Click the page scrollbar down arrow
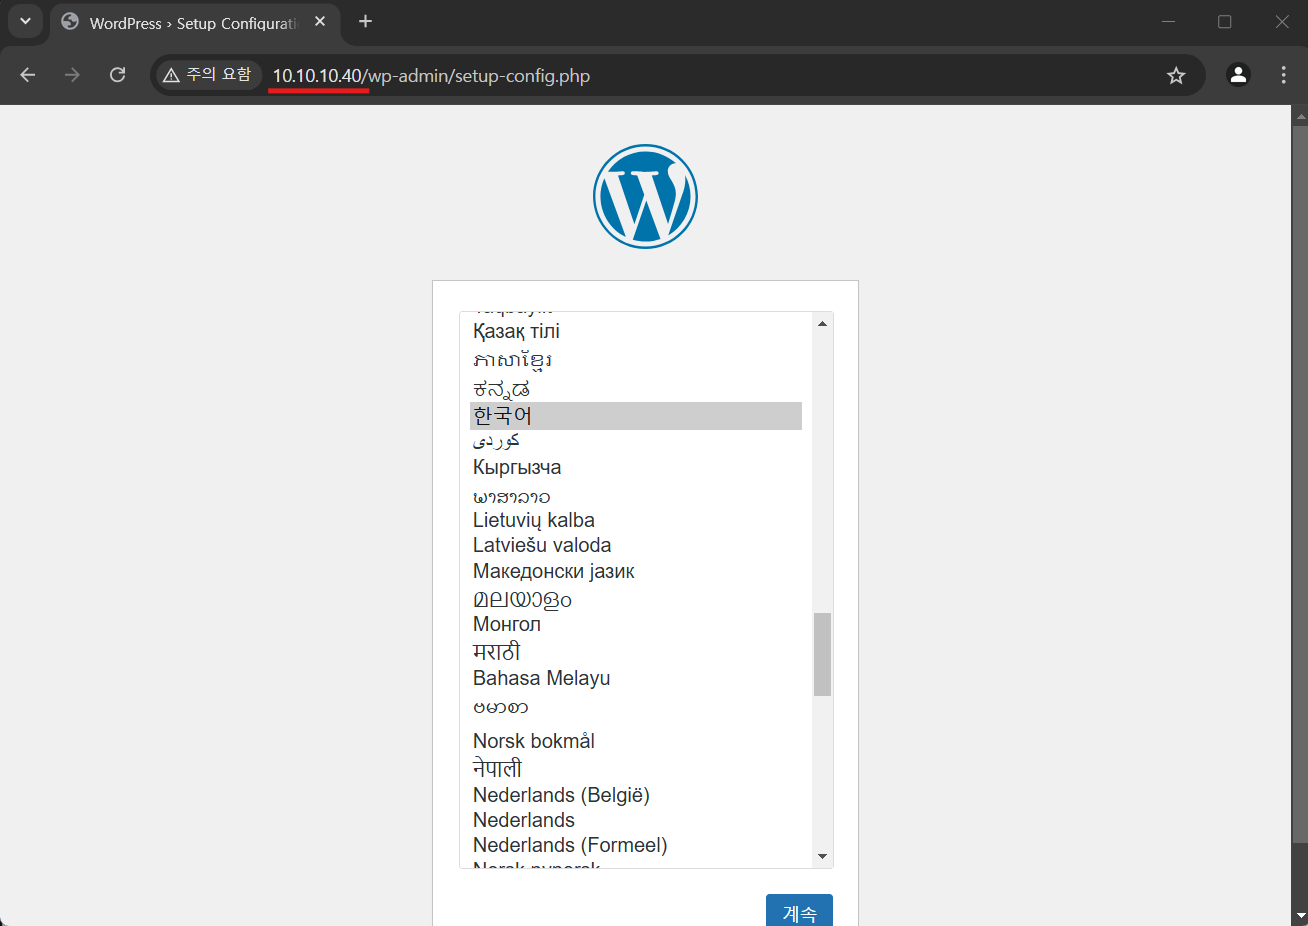The image size is (1308, 926). (x=1300, y=915)
